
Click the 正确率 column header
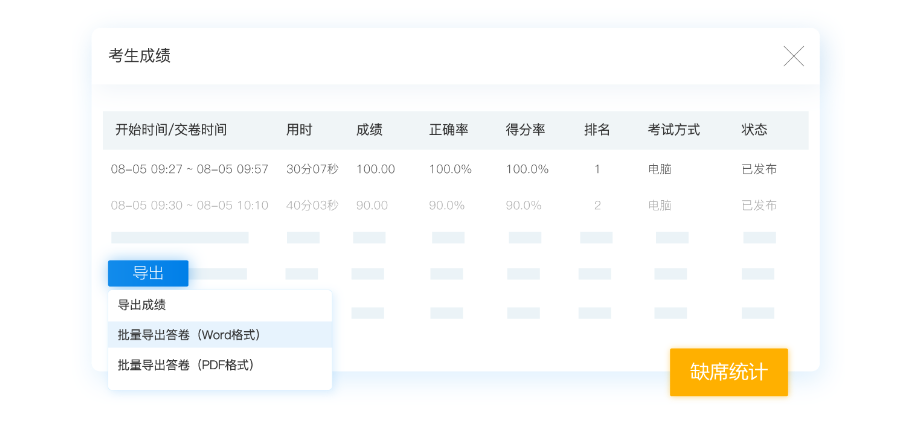pyautogui.click(x=449, y=130)
